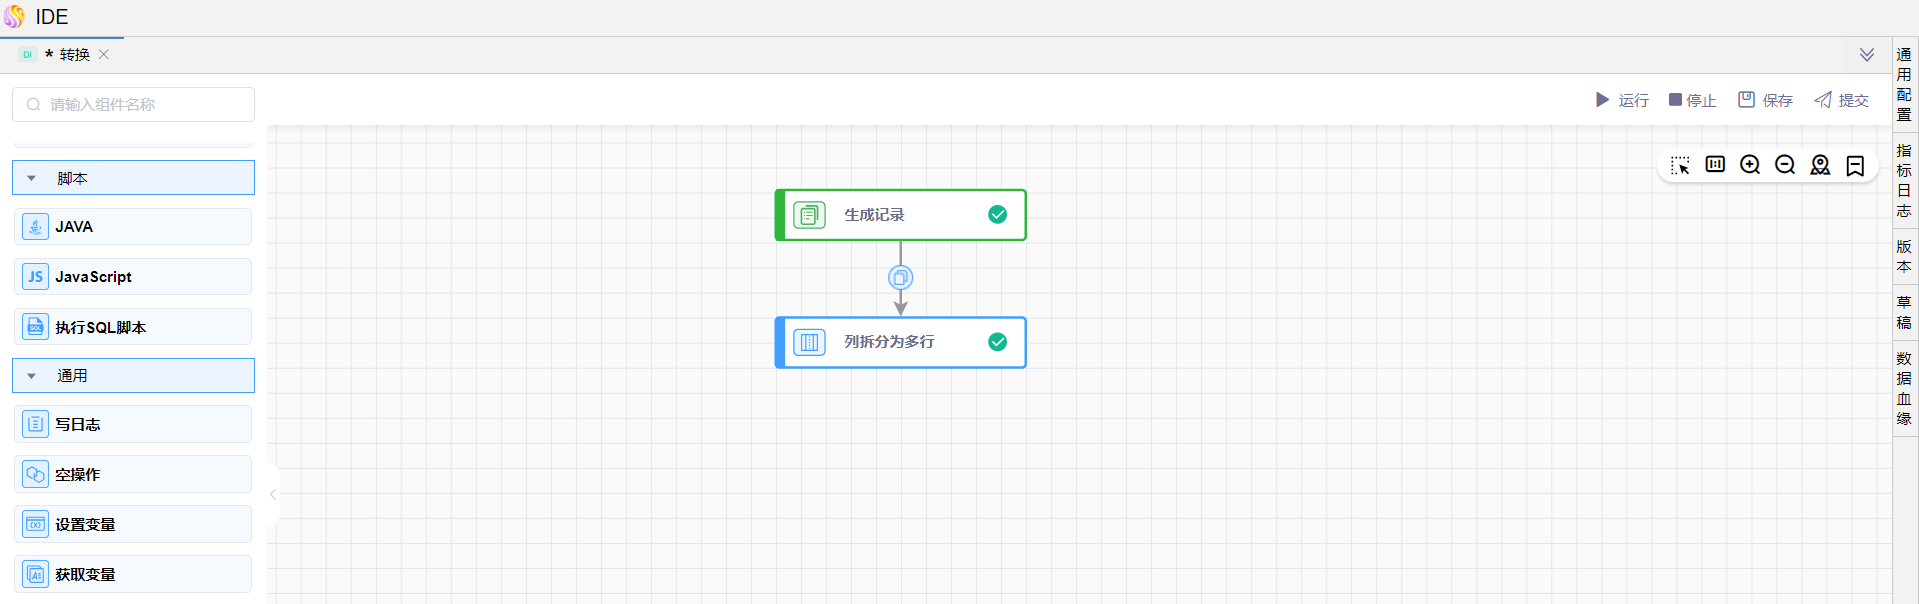Image resolution: width=1919 pixels, height=604 pixels.
Task: Select the JavaScript script component
Action: 133,277
